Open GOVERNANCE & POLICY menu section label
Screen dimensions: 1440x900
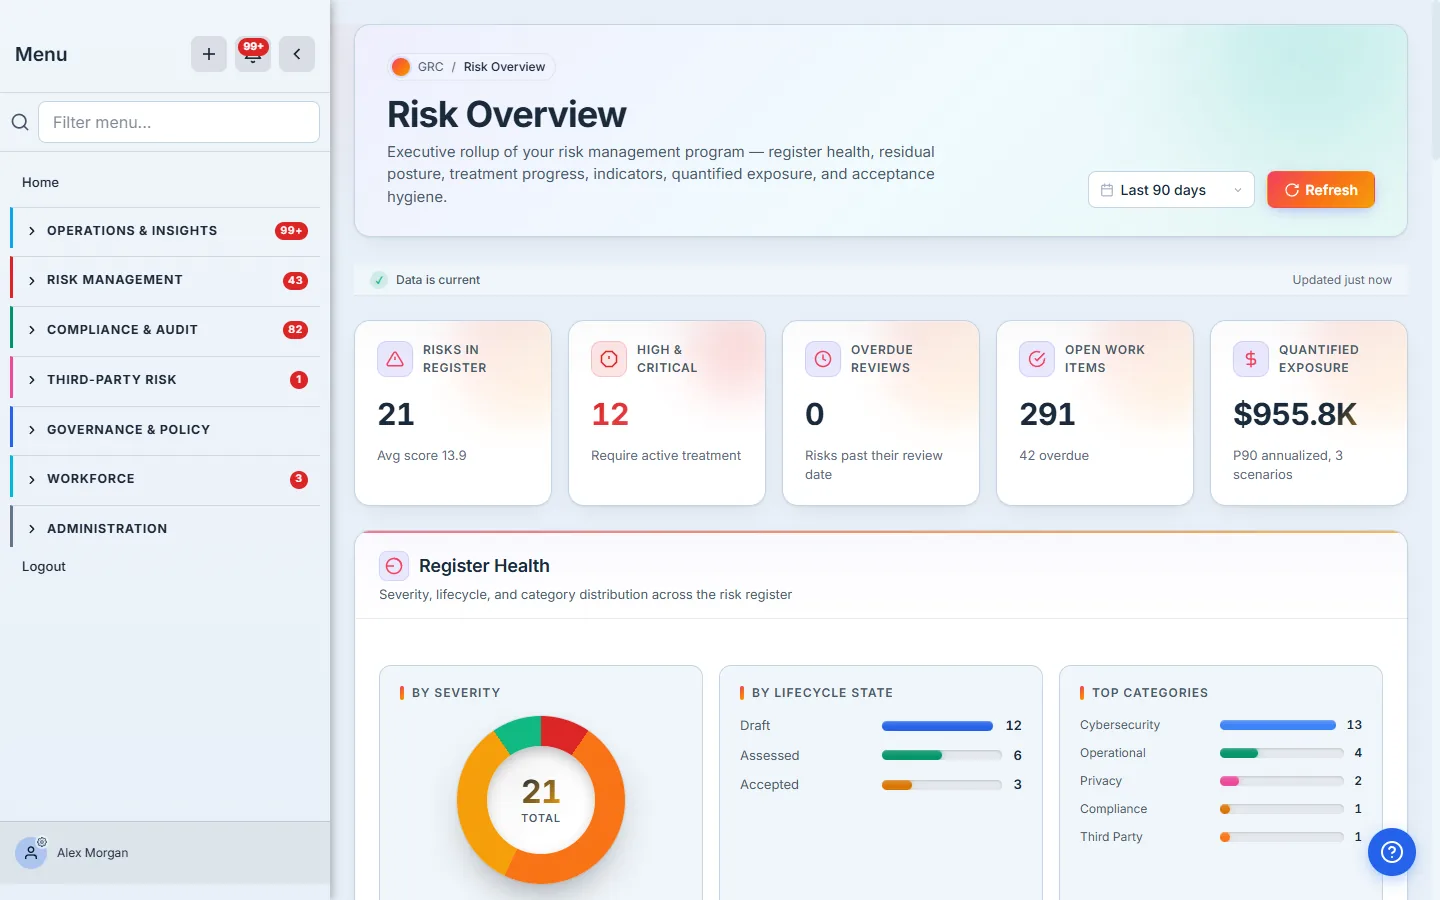click(128, 430)
